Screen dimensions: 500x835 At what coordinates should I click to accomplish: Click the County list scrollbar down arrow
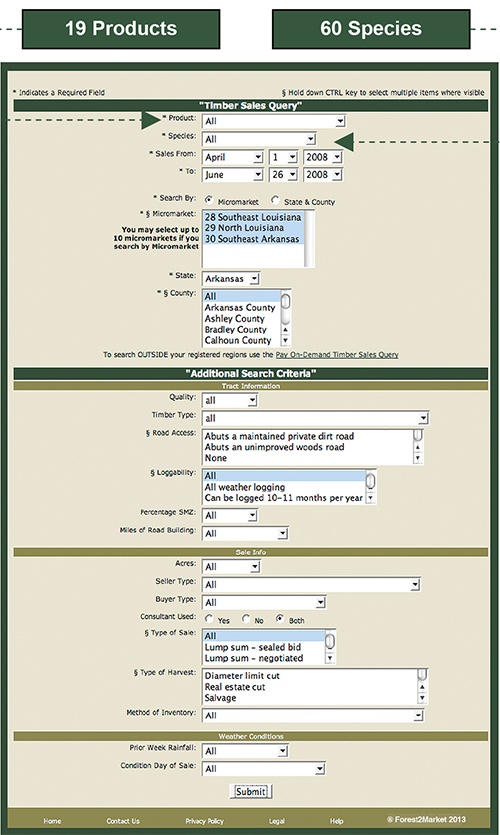click(x=285, y=341)
